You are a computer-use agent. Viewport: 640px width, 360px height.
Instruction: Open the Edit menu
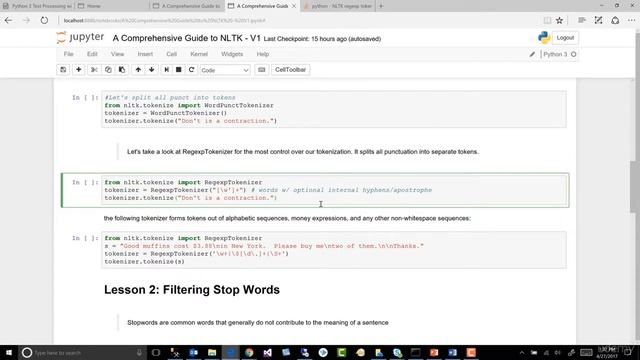pos(92,54)
